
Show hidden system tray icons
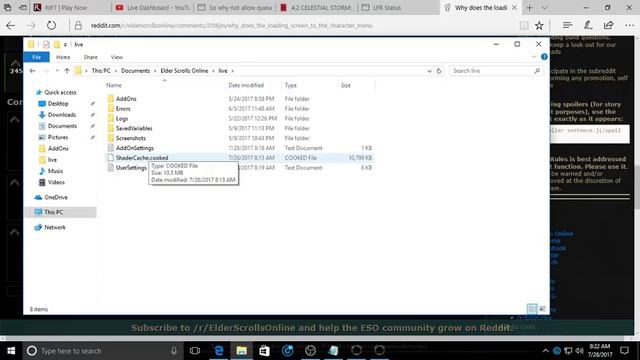tap(546, 351)
